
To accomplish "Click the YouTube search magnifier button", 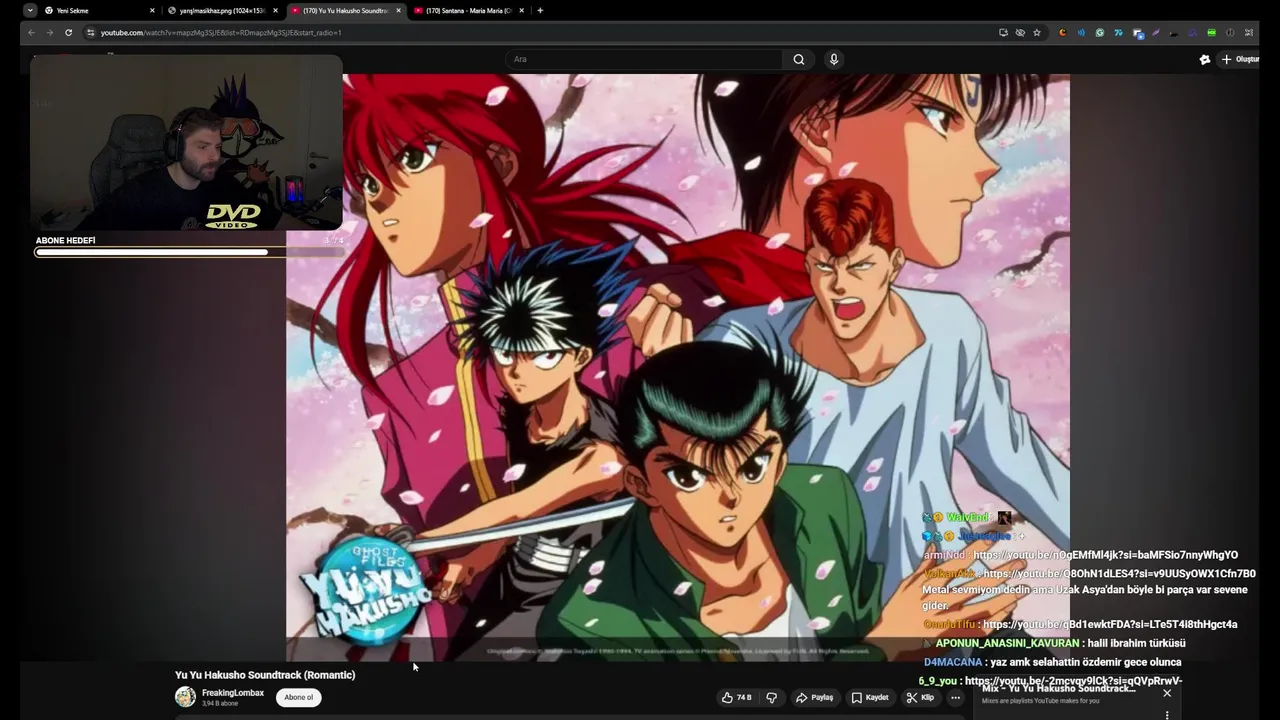I will tap(798, 59).
